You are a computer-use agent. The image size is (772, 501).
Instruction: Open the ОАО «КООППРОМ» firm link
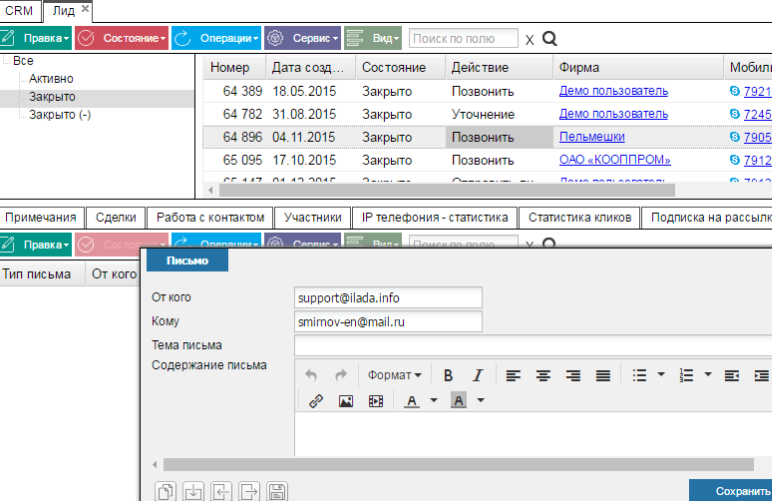(615, 160)
